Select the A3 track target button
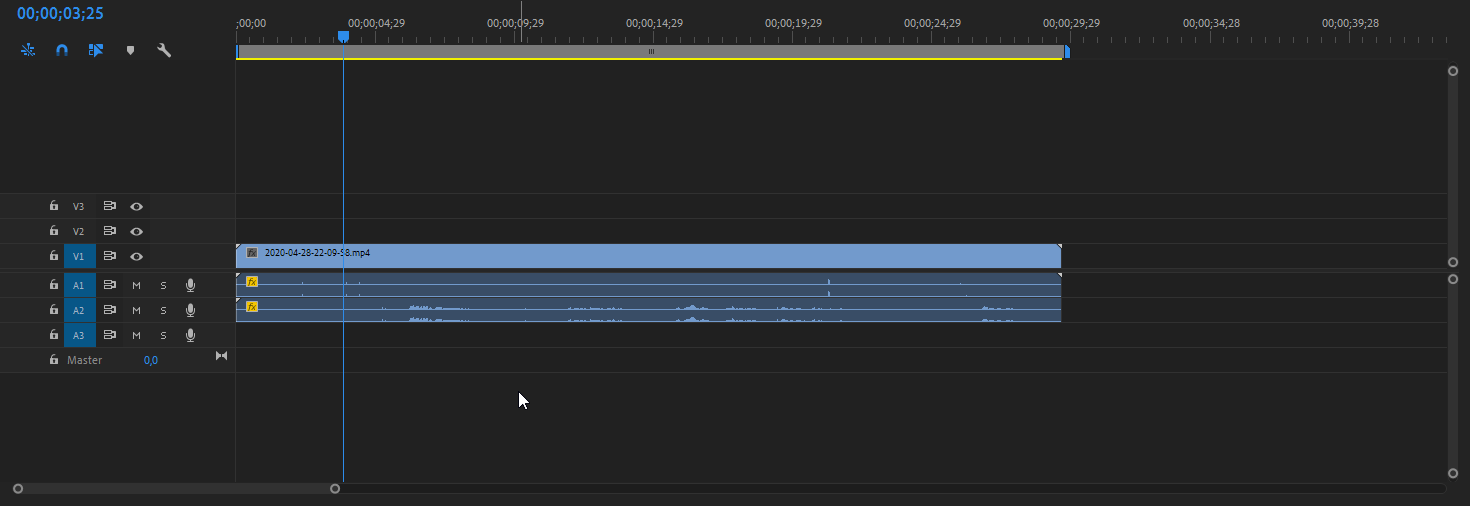This screenshot has width=1470, height=506. [79, 335]
